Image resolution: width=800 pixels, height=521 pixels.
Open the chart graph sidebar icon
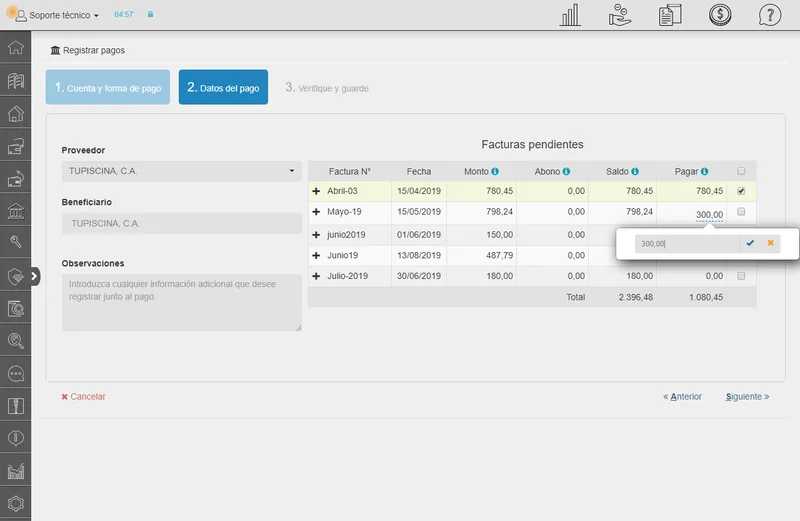point(15,471)
